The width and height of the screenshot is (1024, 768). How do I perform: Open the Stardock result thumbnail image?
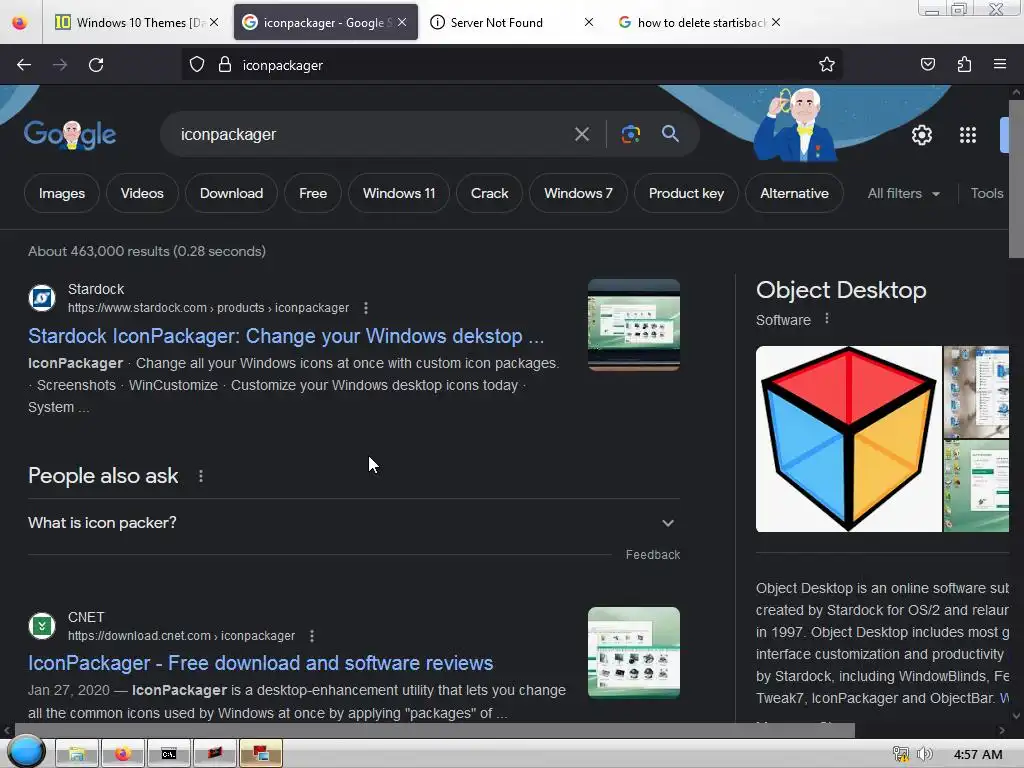point(633,325)
